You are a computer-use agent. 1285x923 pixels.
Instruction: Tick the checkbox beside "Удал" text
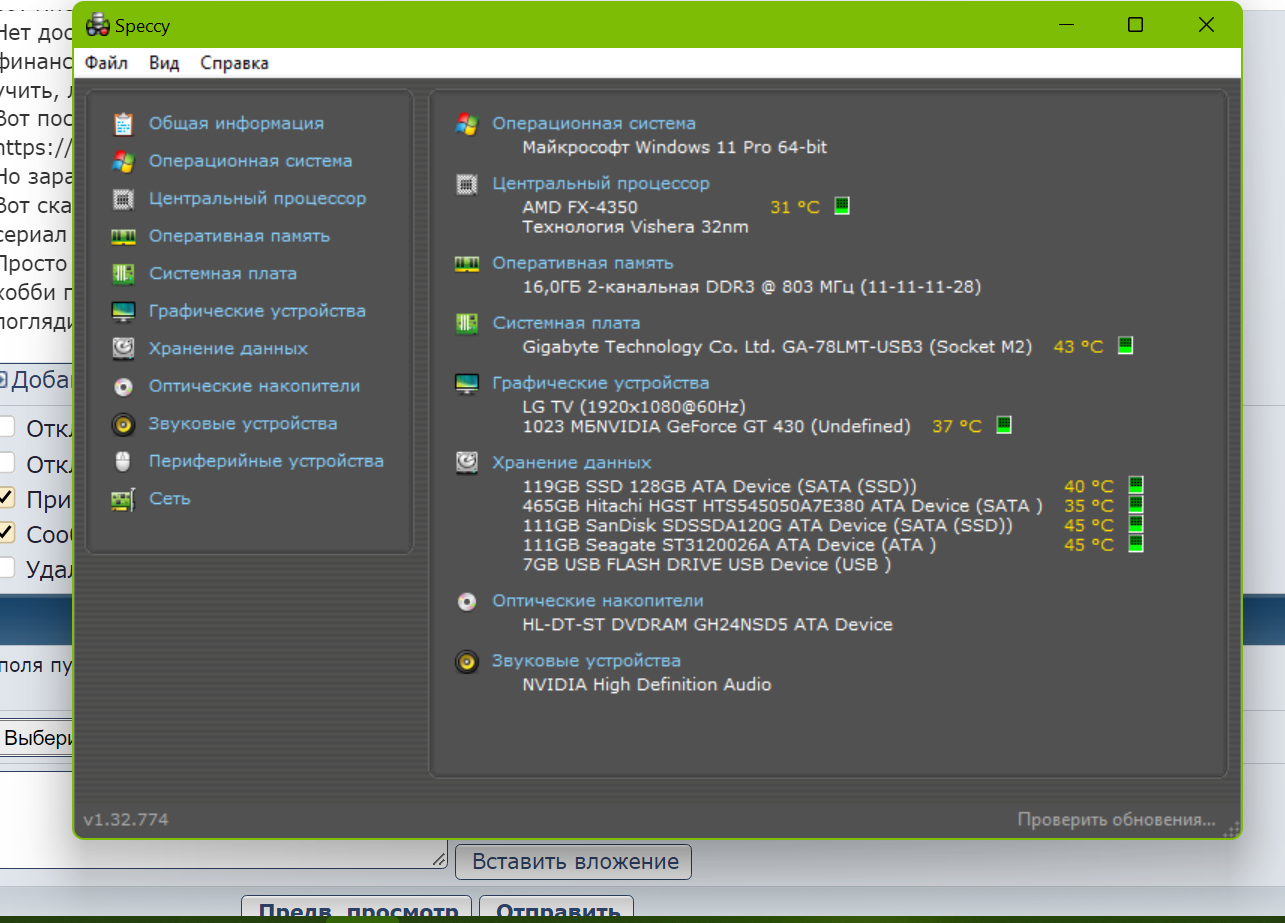click(7, 567)
